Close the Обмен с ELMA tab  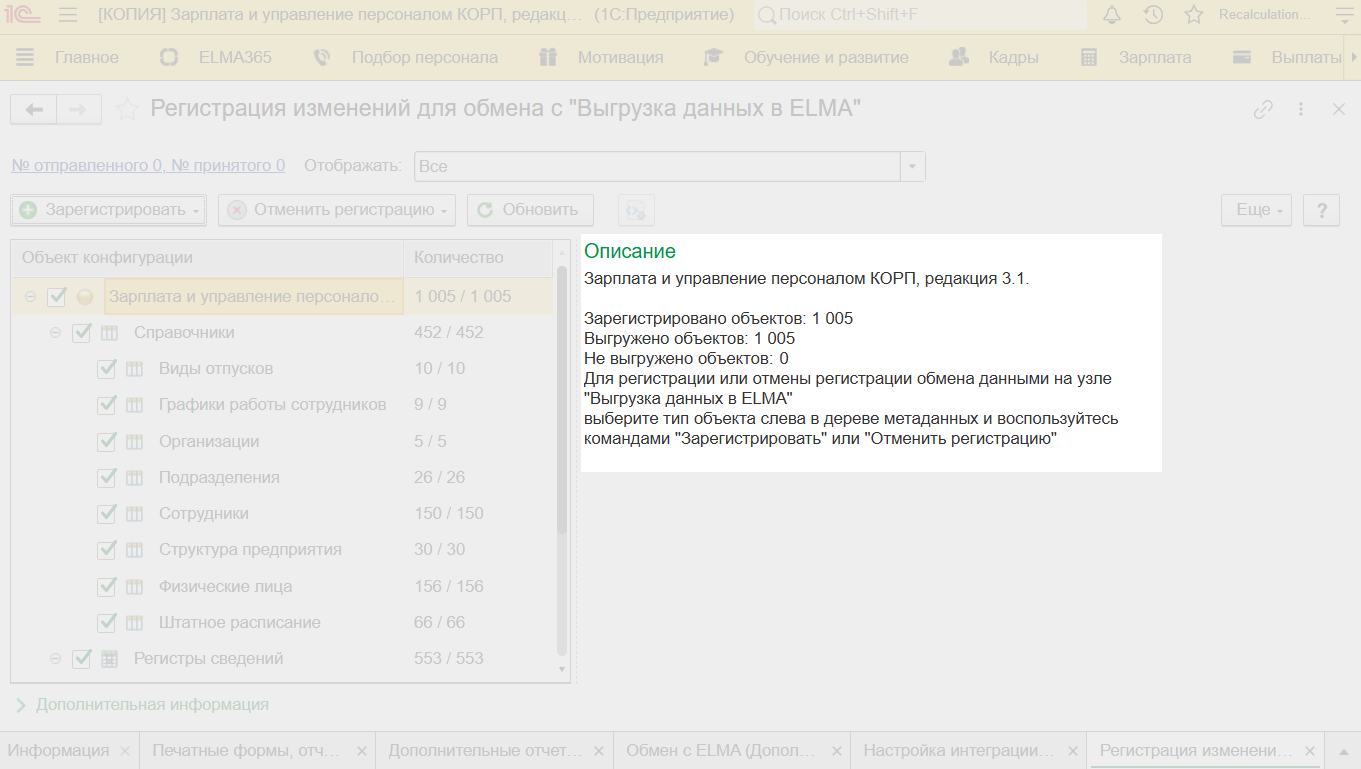[x=835, y=751]
